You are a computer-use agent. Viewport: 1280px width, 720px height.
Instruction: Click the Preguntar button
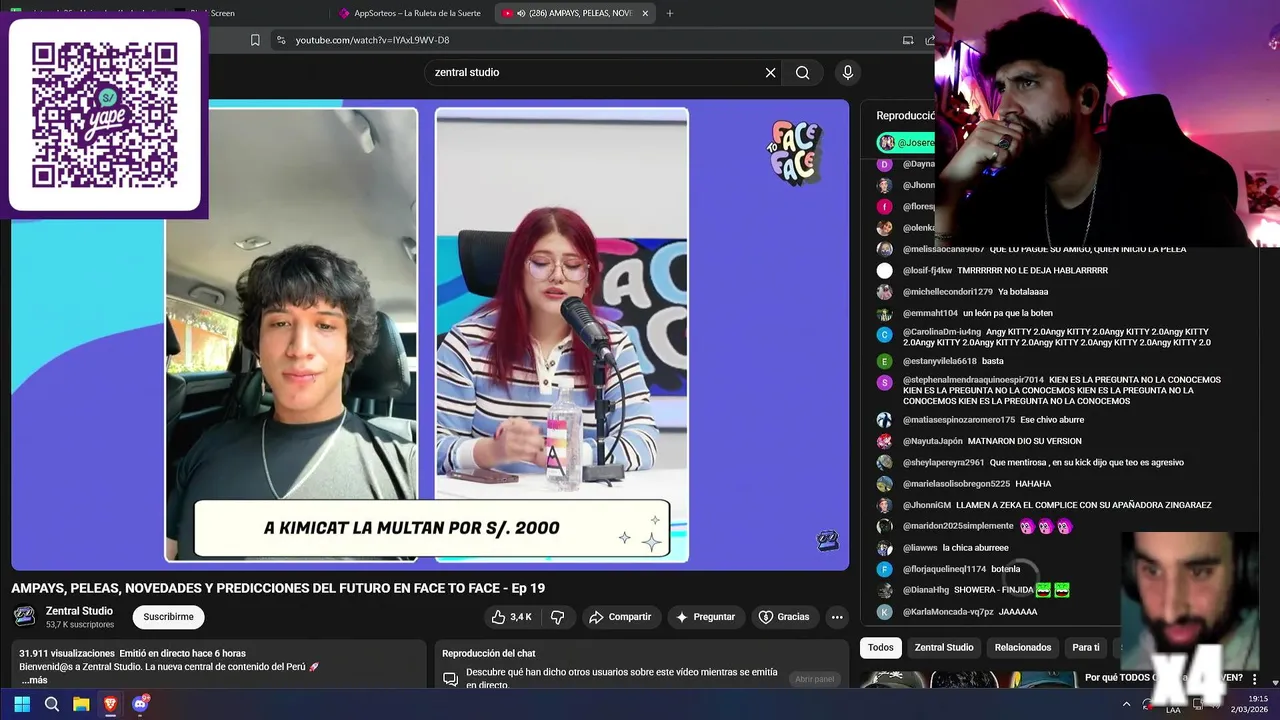pos(706,617)
